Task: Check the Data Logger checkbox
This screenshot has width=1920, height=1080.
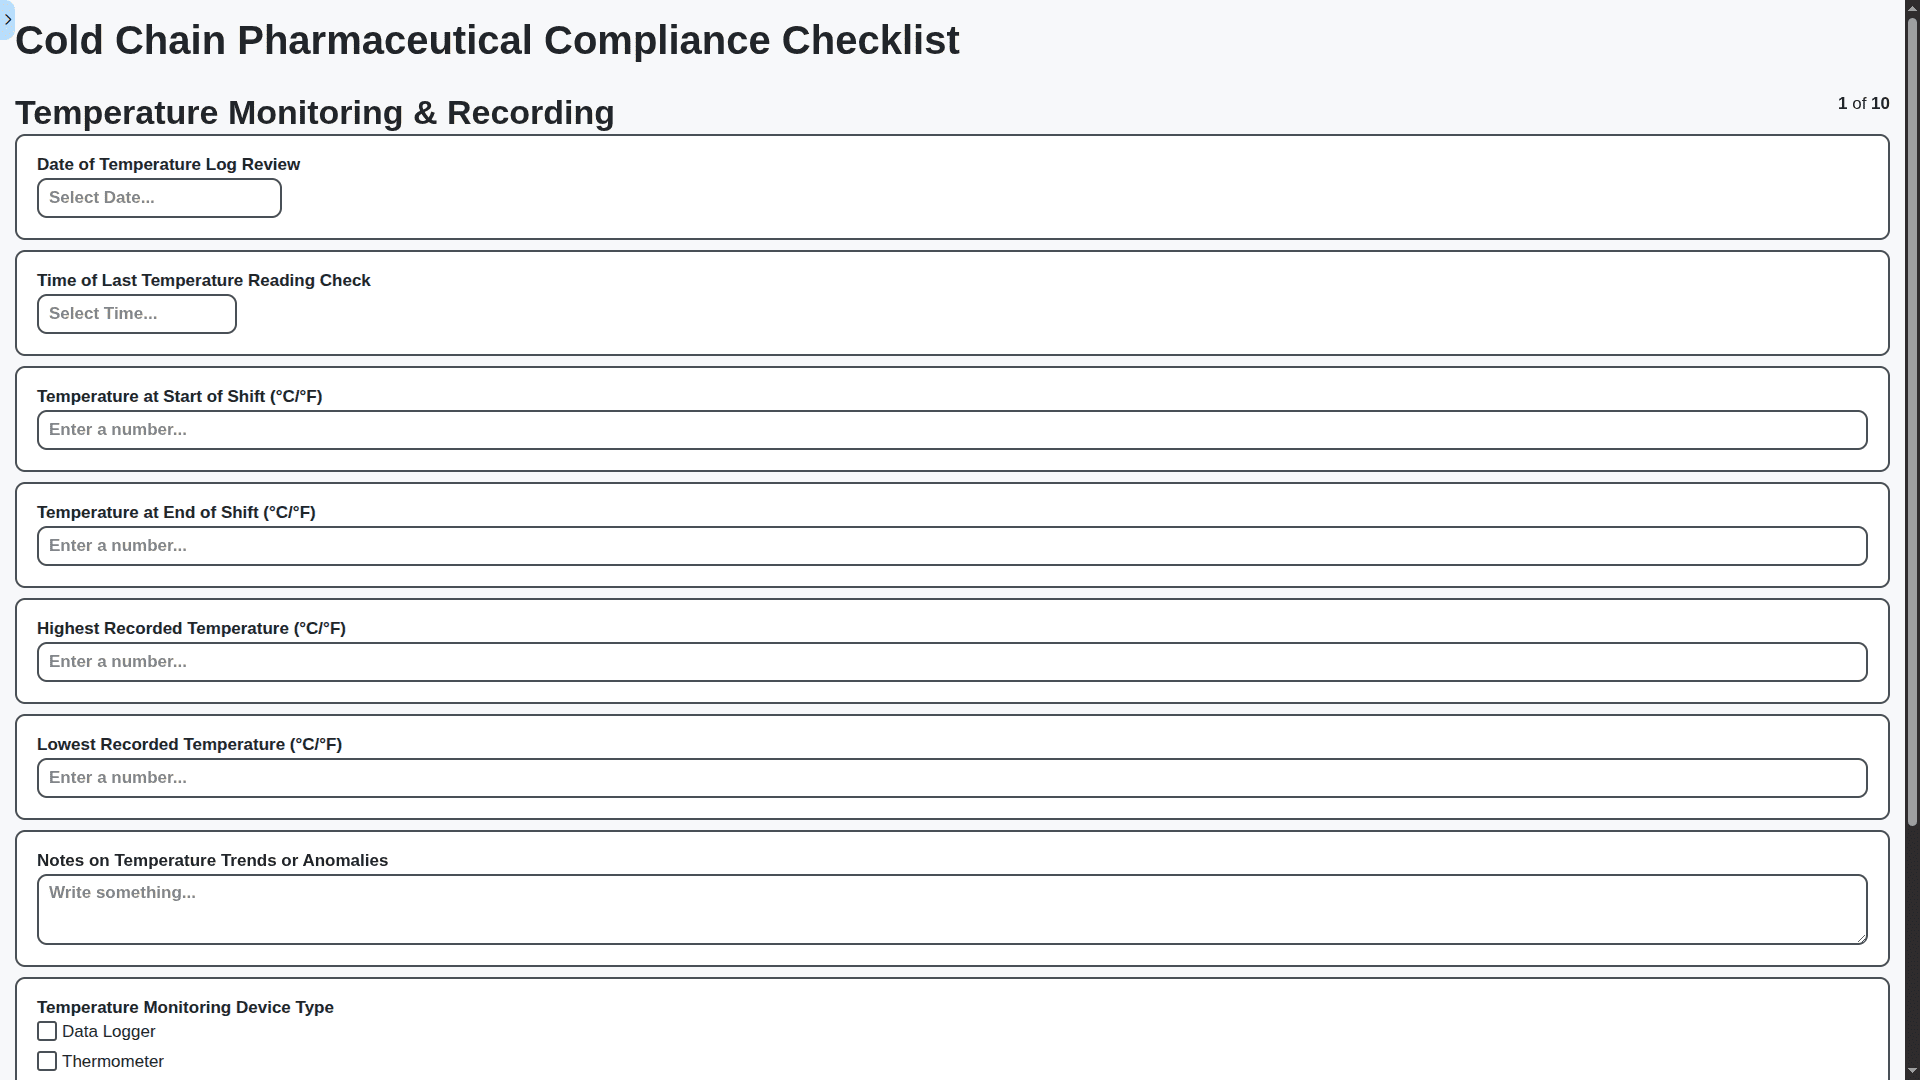Action: (x=46, y=1030)
